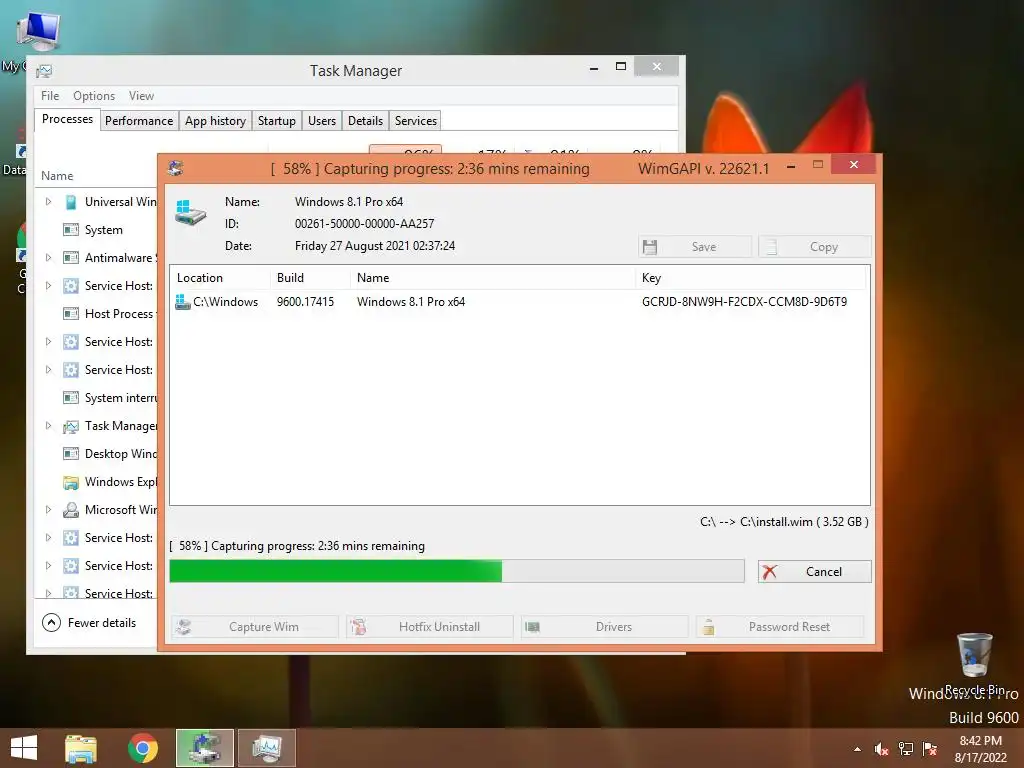Click the red X icon on Cancel button
The width and height of the screenshot is (1024, 768).
coord(769,571)
